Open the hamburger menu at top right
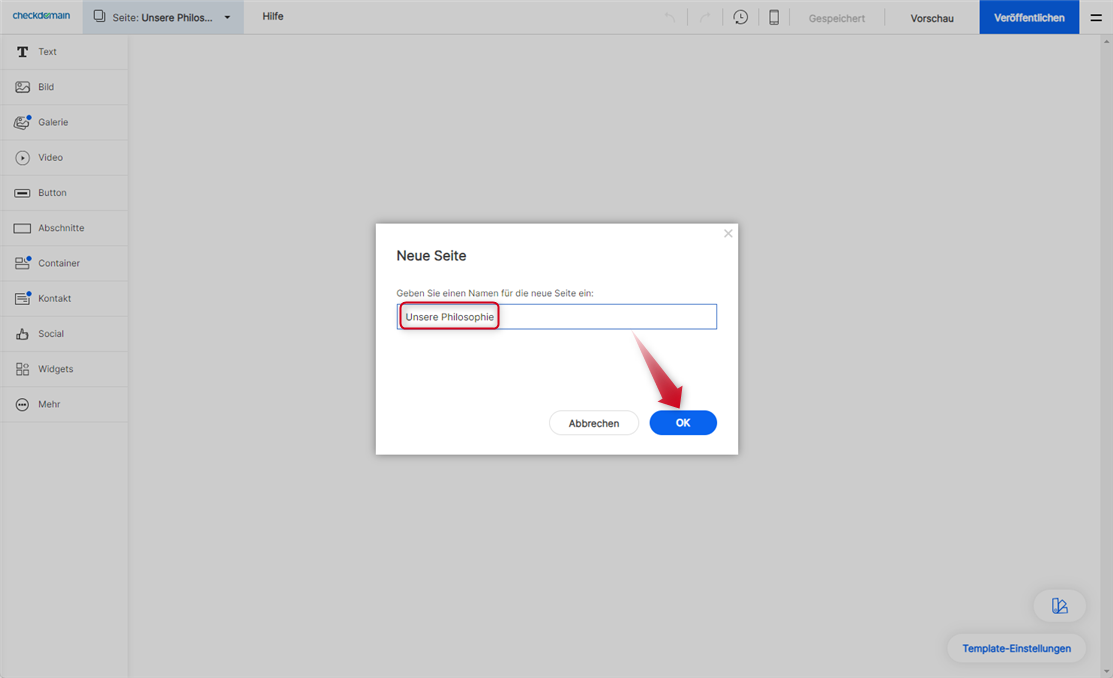This screenshot has height=678, width=1113. click(x=1096, y=18)
